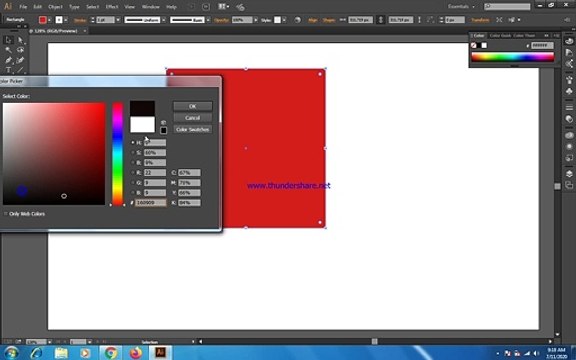The width and height of the screenshot is (576, 360).
Task: Click OK in the Color Picker
Action: point(193,106)
